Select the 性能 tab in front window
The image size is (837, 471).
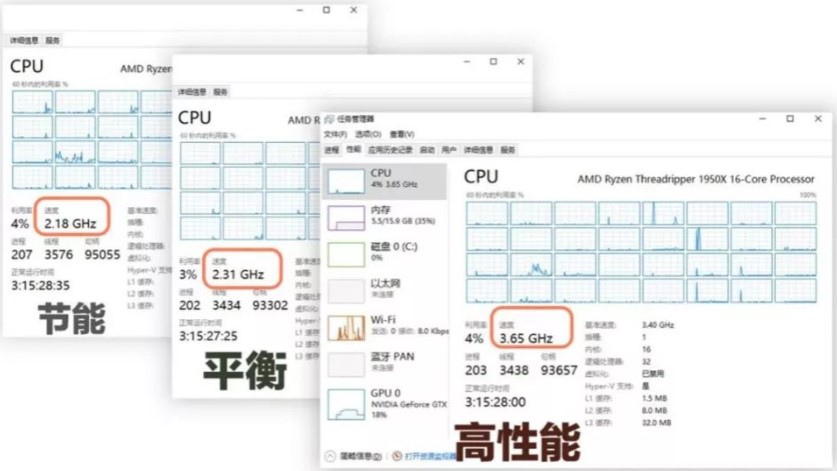[353, 150]
